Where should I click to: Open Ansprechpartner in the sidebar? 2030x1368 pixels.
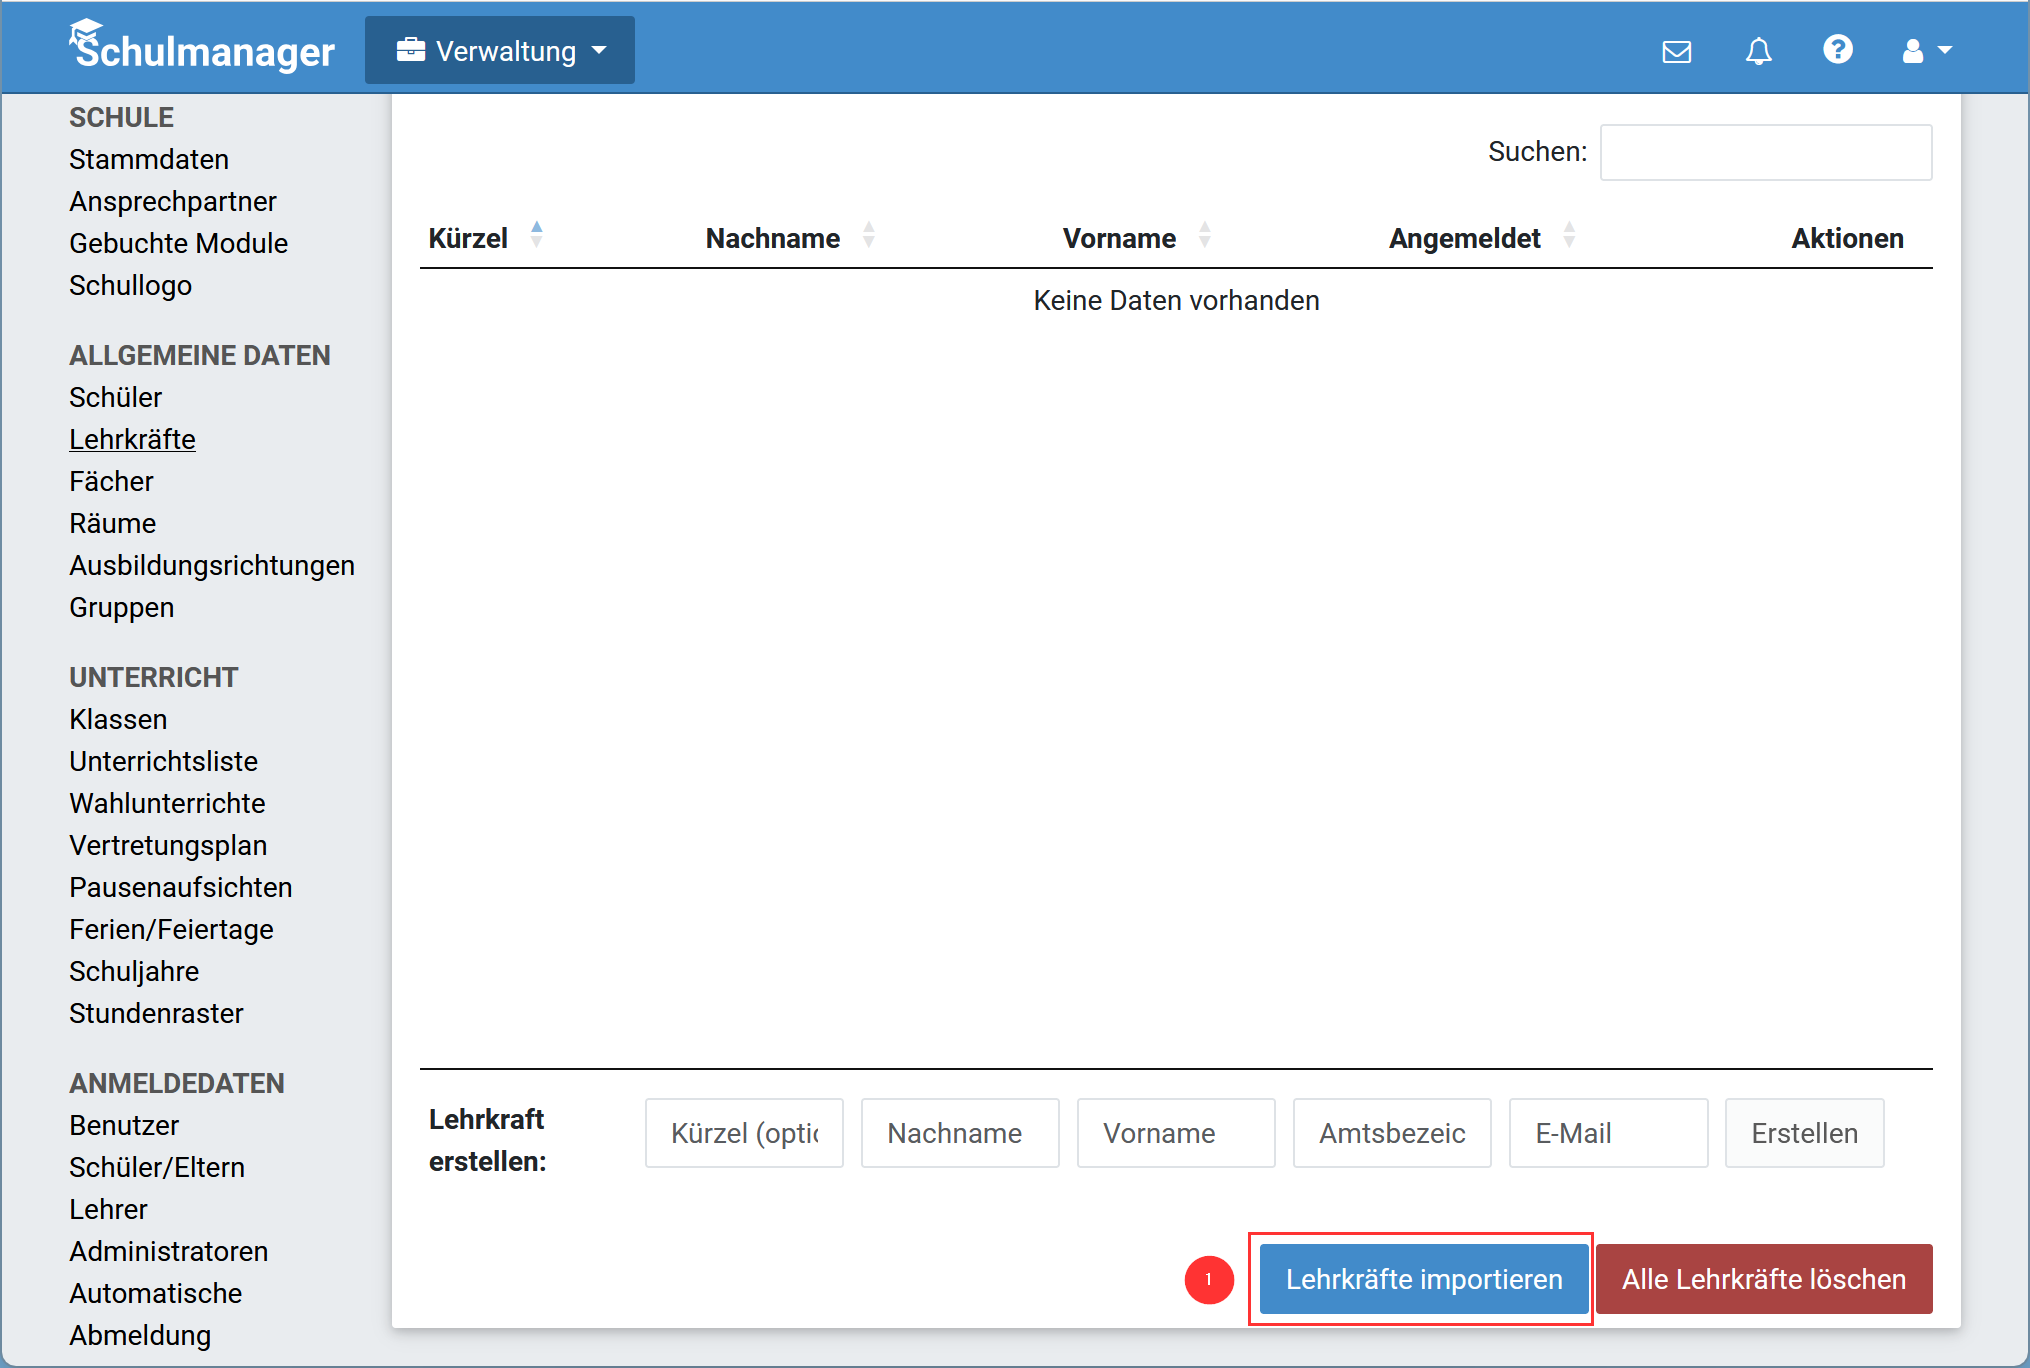coord(173,201)
